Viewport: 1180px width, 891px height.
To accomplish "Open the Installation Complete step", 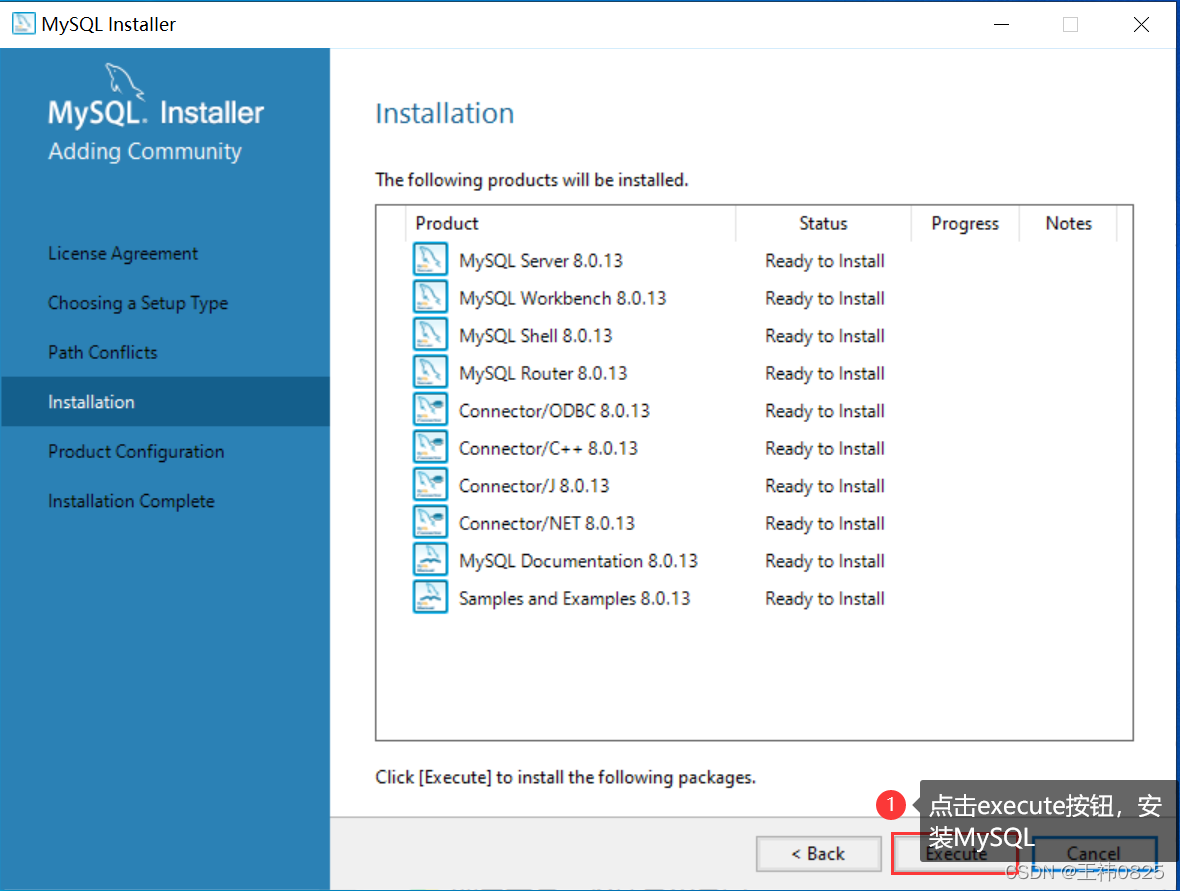I will click(x=131, y=501).
